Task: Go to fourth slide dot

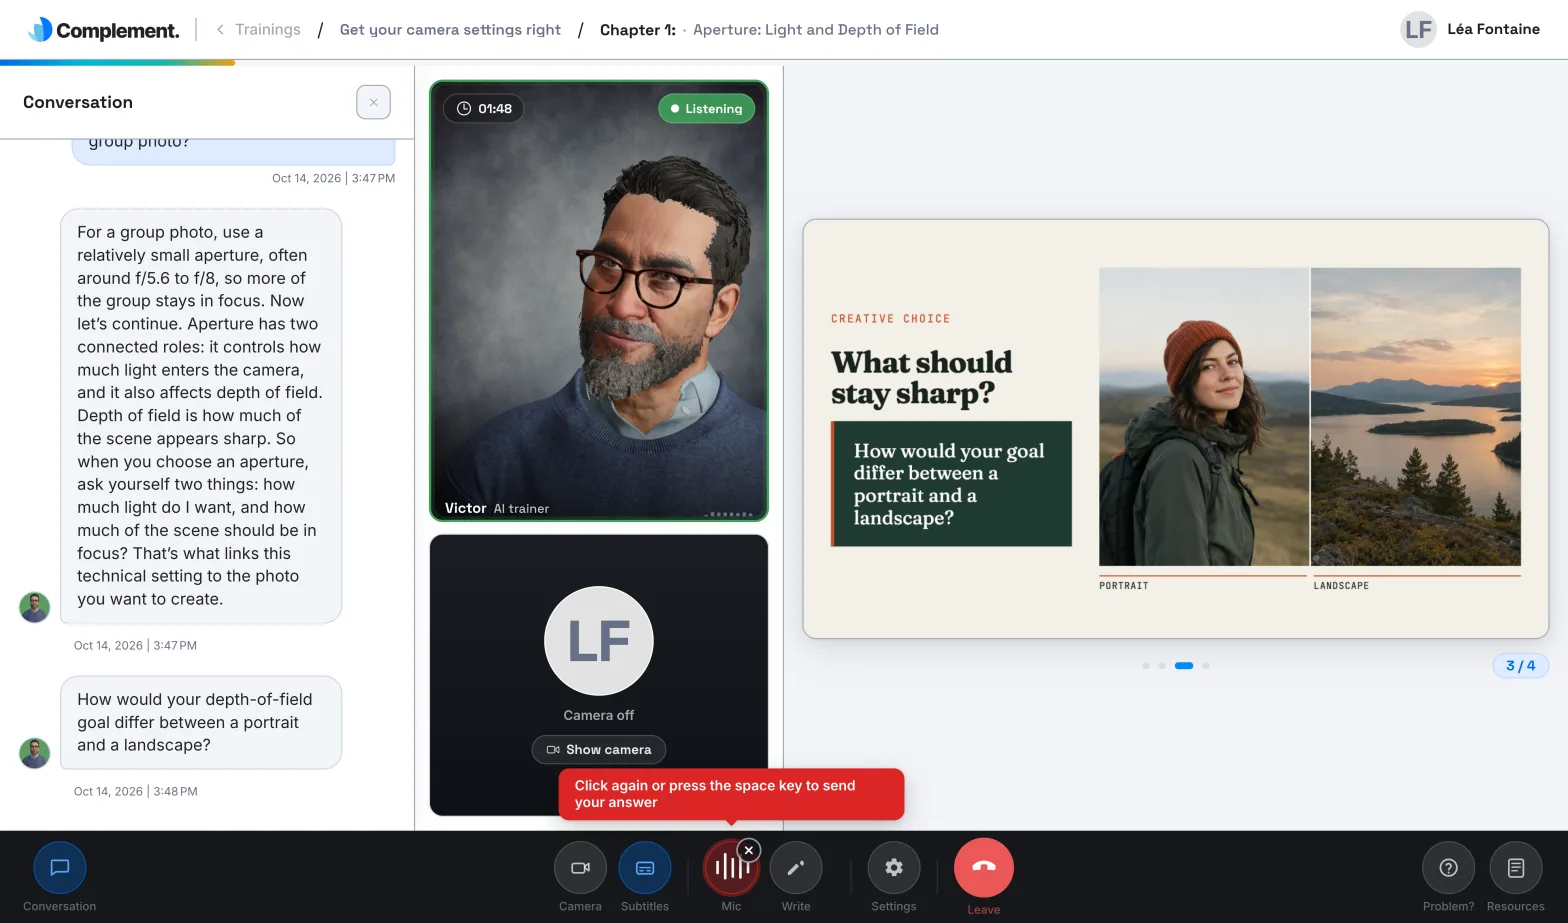Action: 1206,666
